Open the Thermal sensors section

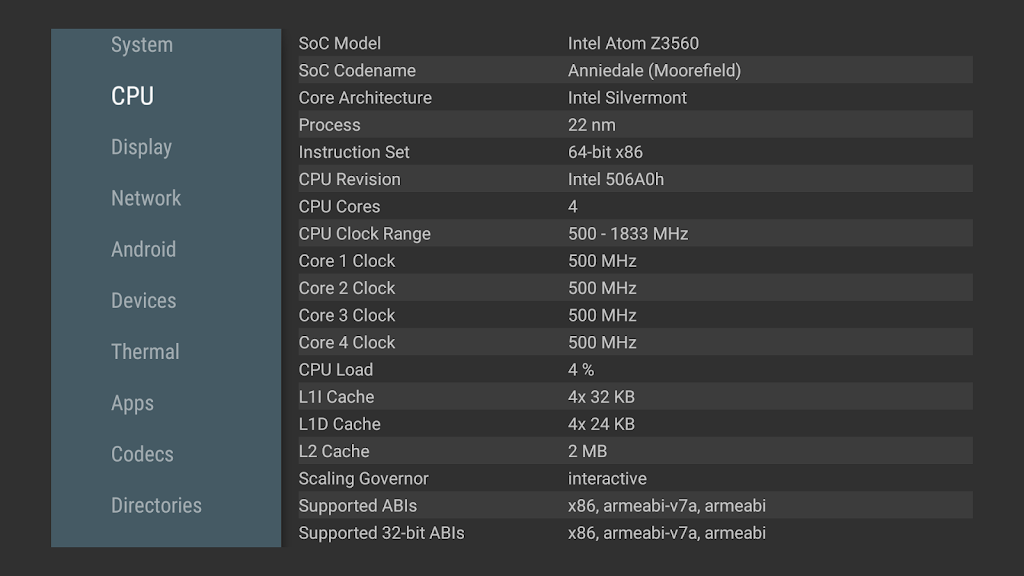[145, 352]
